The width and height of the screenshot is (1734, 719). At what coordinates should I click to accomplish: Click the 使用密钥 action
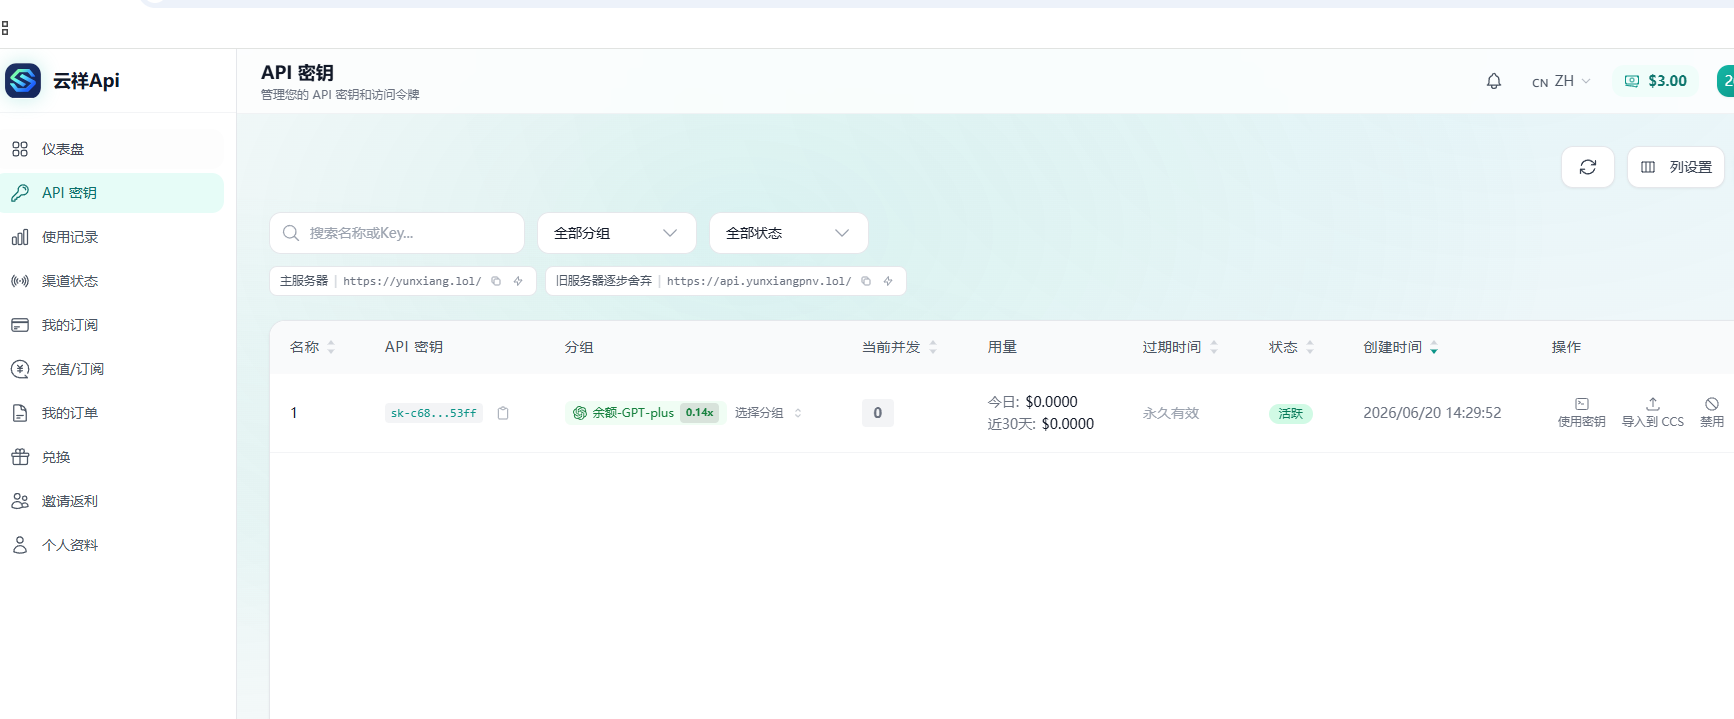1582,413
